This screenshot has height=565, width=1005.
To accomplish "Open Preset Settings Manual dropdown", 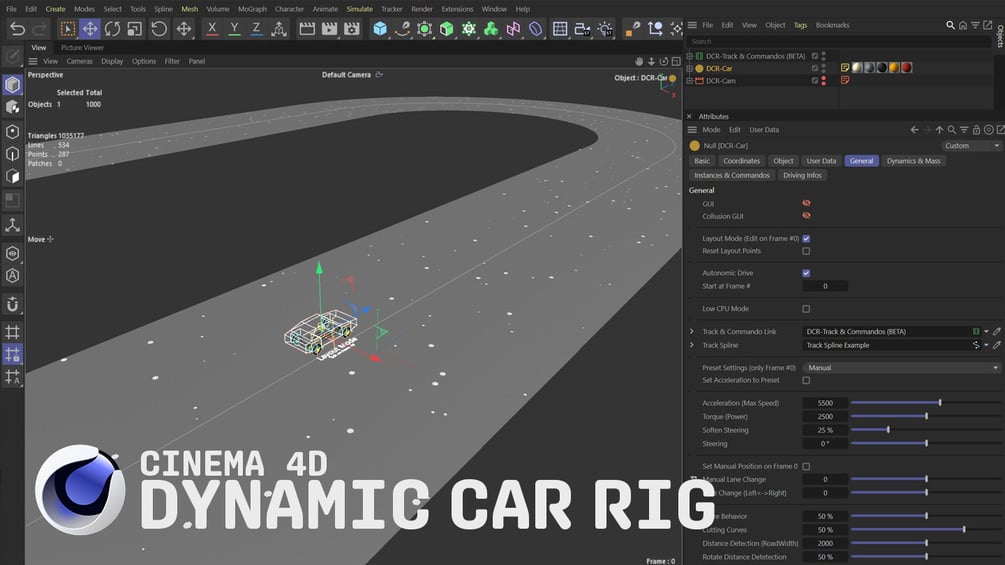I will 902,368.
